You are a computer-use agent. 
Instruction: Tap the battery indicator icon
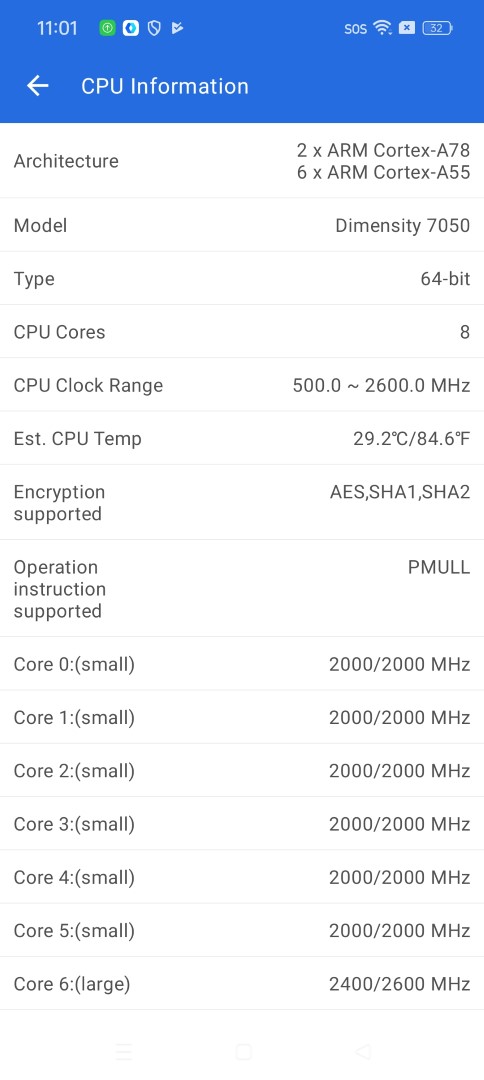437,28
